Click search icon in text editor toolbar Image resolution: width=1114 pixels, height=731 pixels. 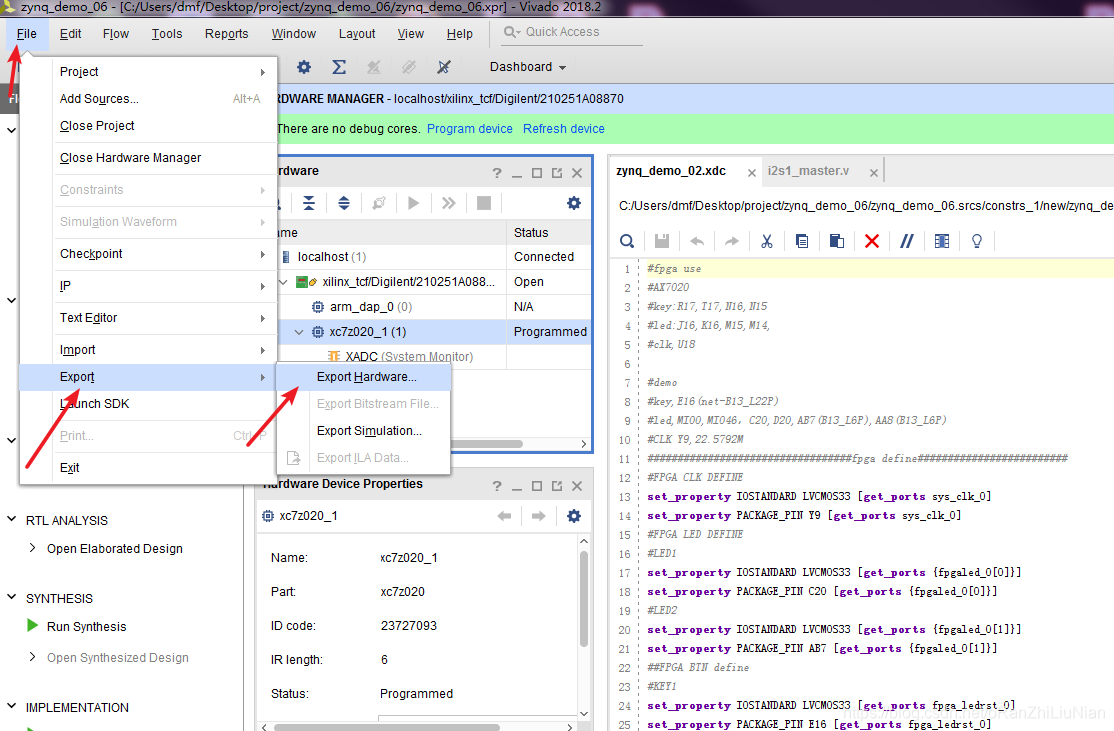(627, 241)
